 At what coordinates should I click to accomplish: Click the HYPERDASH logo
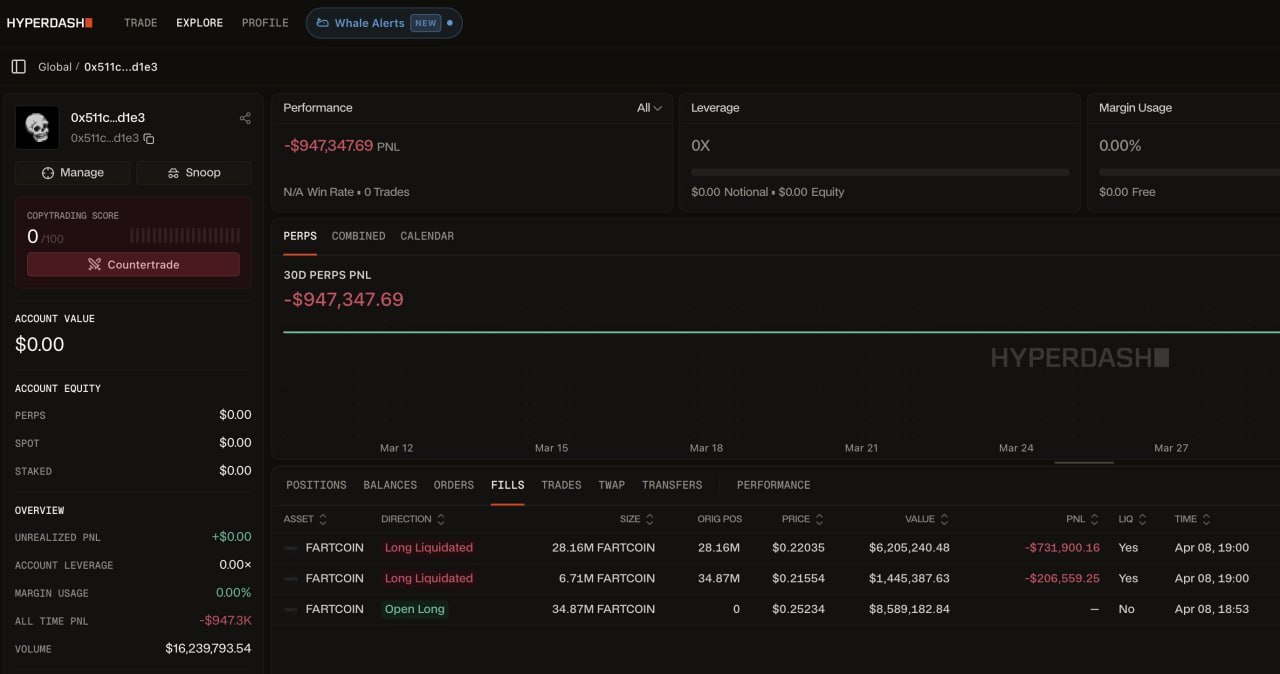tap(50, 22)
